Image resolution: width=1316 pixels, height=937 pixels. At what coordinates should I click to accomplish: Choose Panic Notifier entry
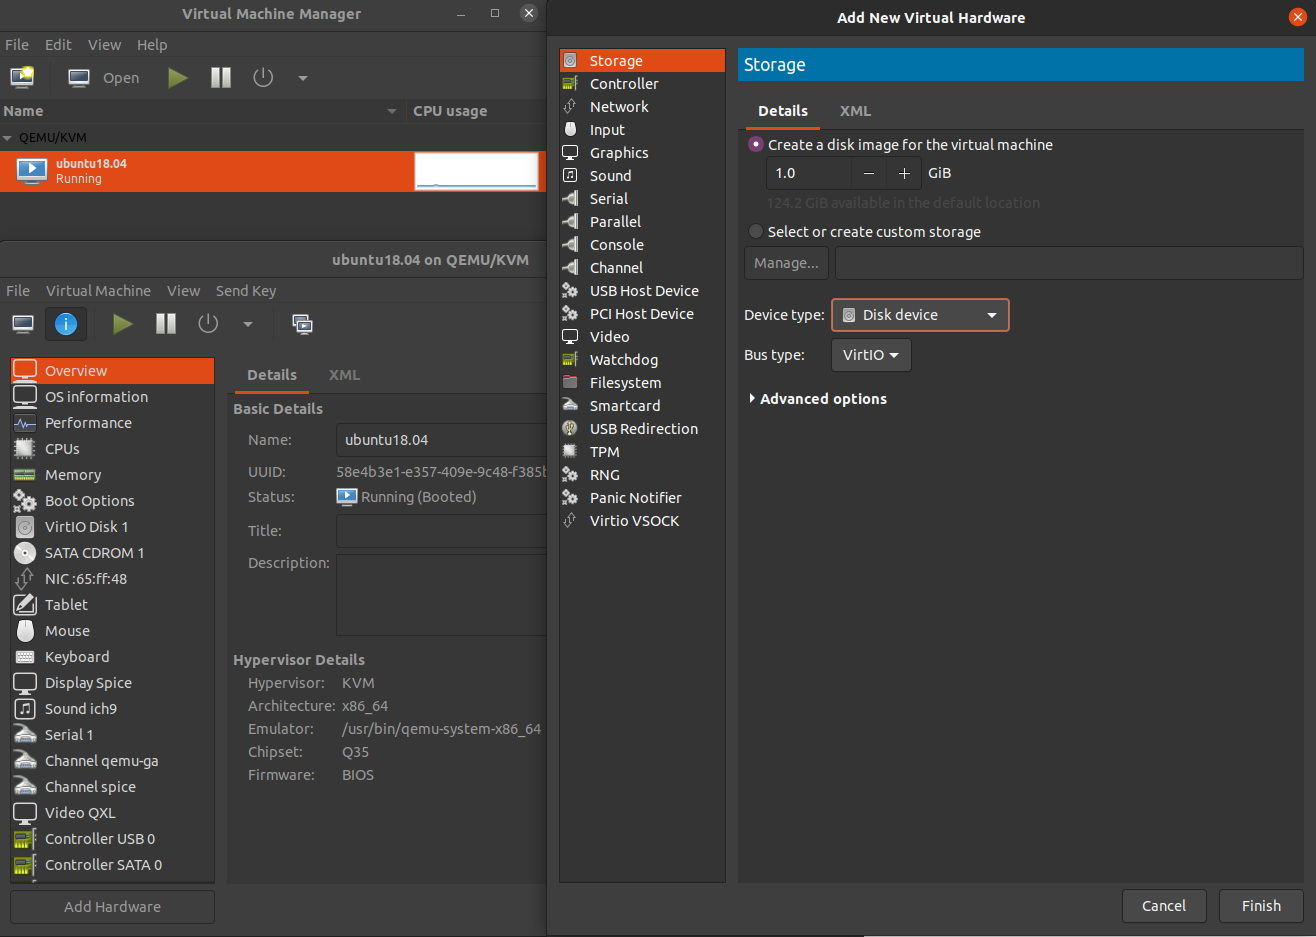[642, 498]
